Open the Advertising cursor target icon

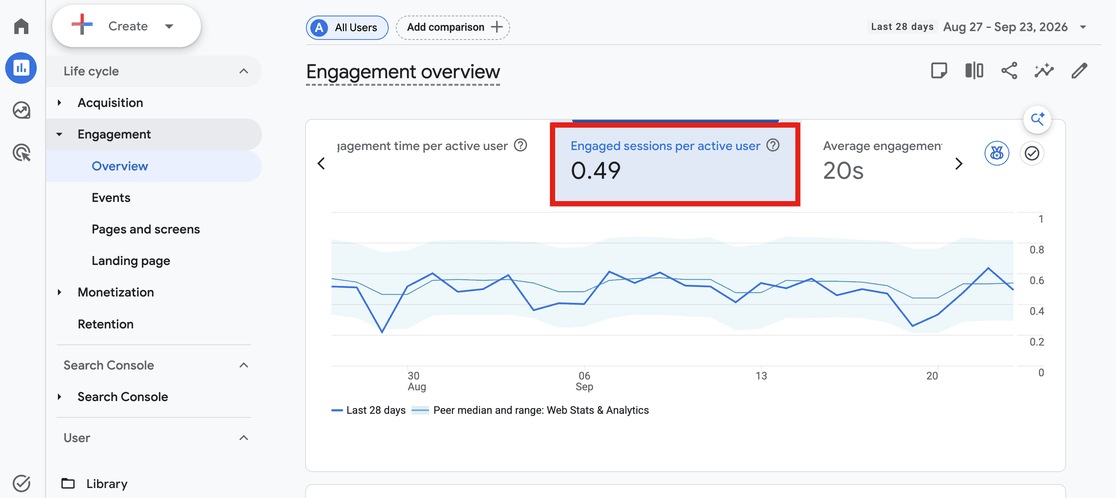(21, 152)
